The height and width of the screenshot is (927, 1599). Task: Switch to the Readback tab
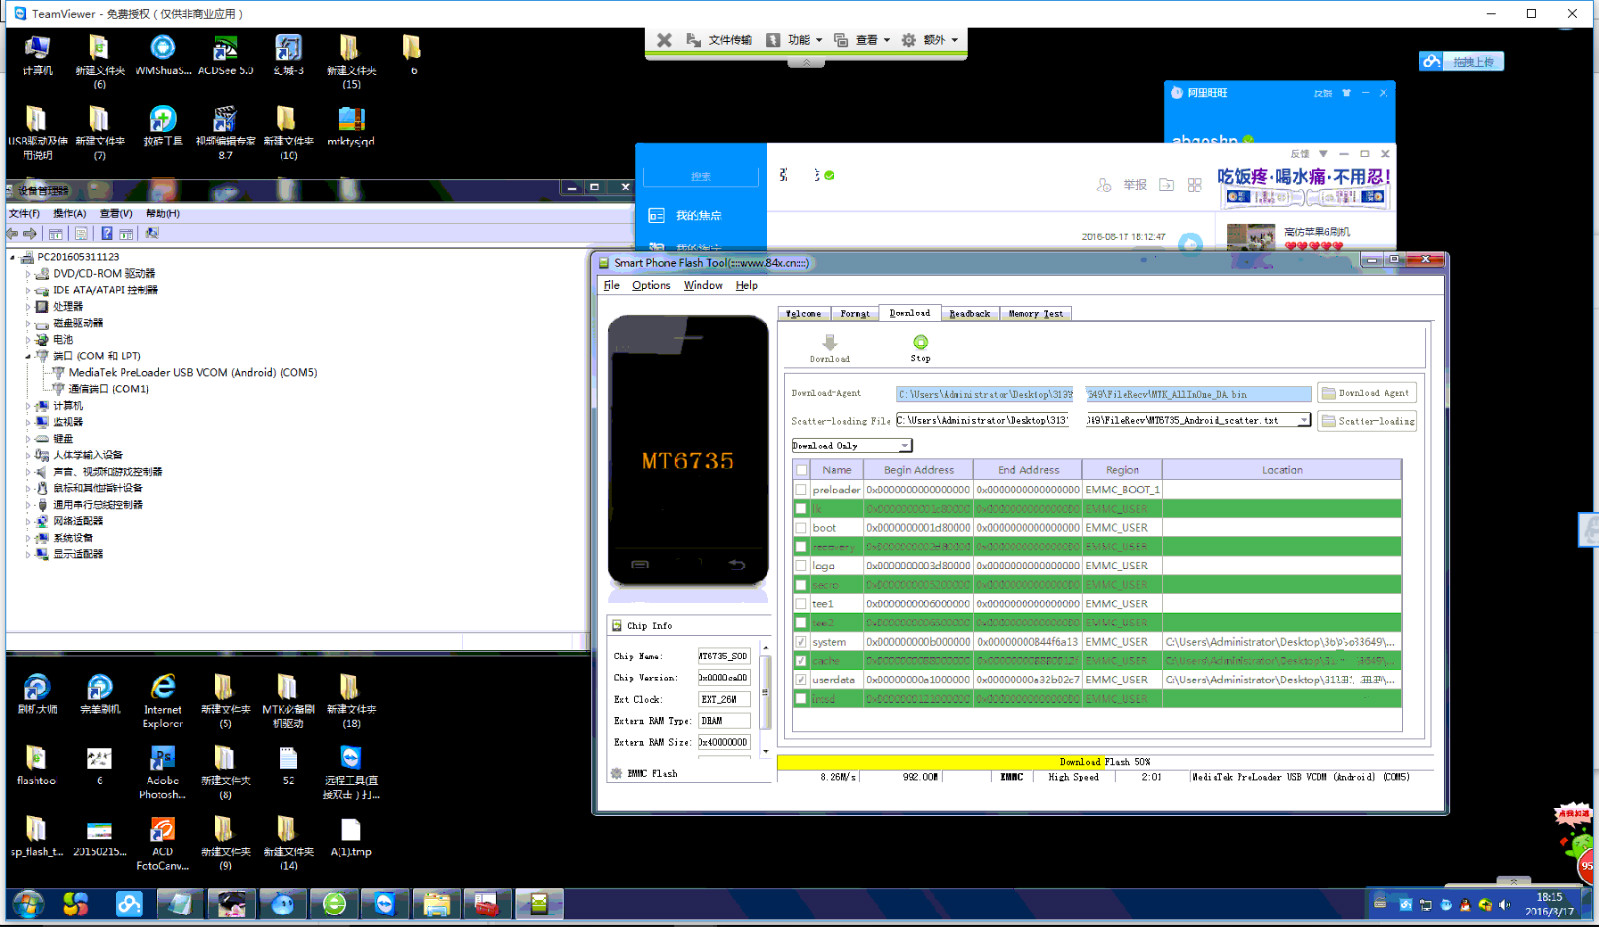coord(969,314)
